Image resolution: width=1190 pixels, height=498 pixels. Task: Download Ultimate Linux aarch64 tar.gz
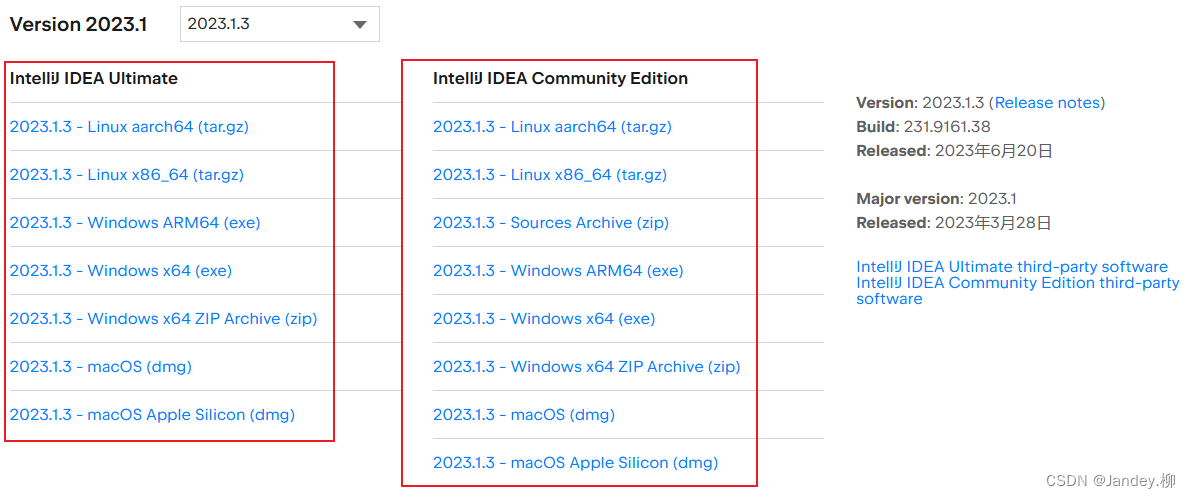click(129, 127)
